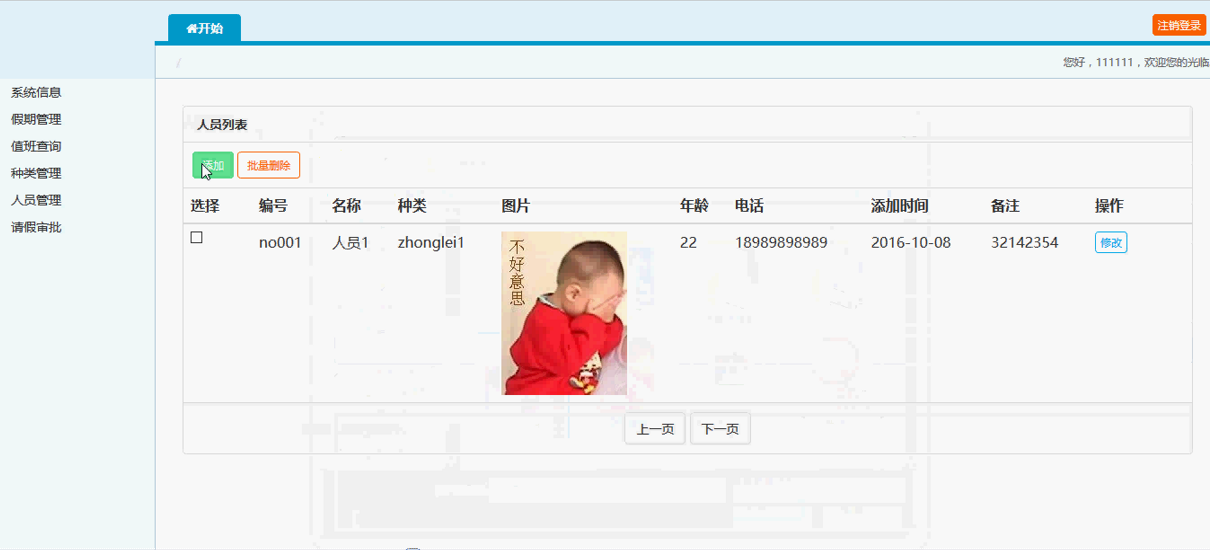
Task: Click the 图片 column header
Action: point(516,206)
